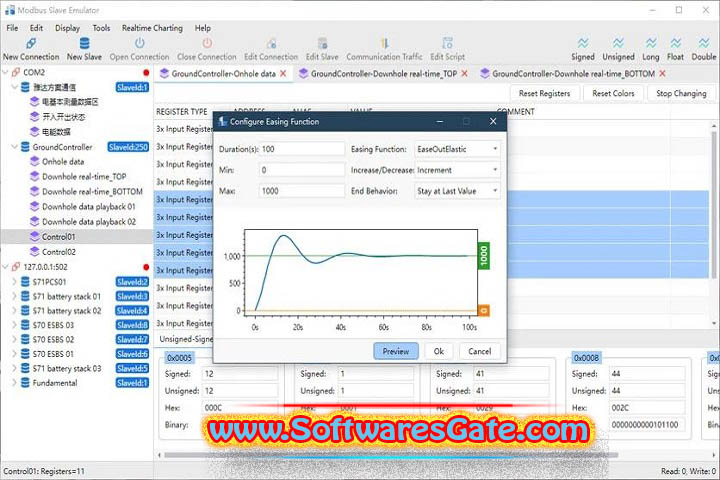Screen dimensions: 720x480
Task: Click the New Slave toolbar icon
Action: pos(84,44)
